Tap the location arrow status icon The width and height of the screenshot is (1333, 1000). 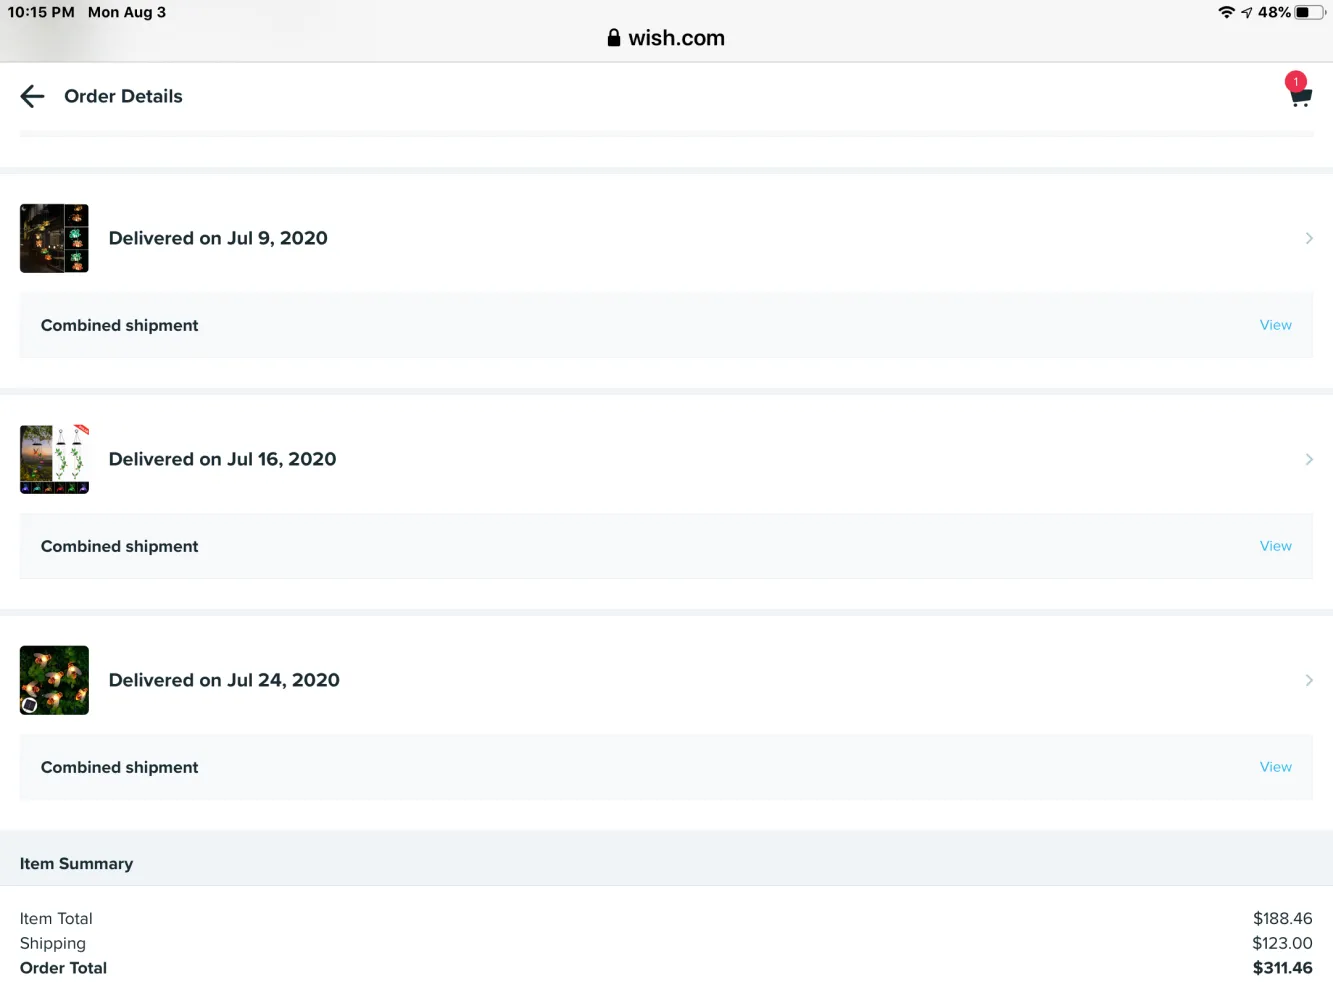1246,13
